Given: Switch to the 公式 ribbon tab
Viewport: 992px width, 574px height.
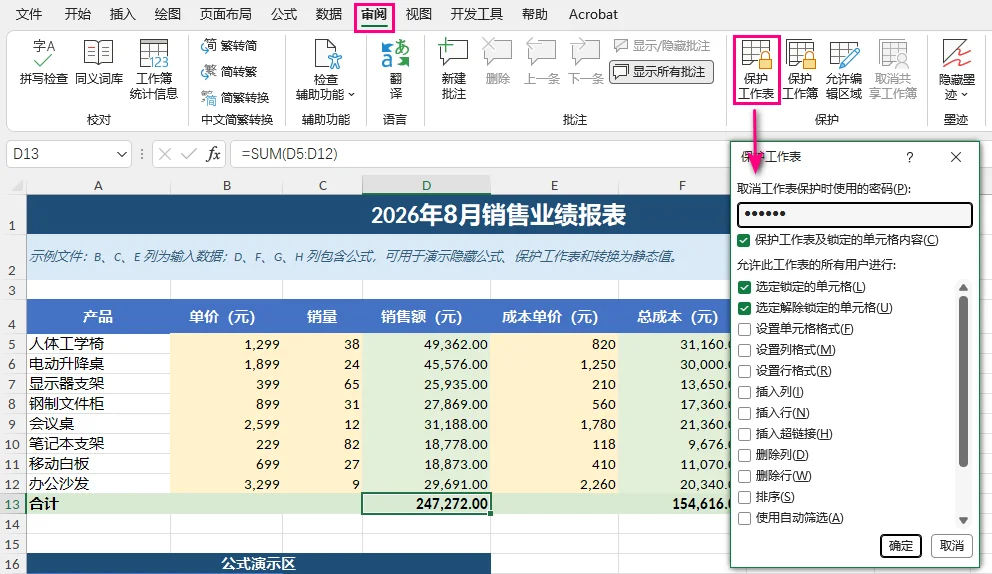Looking at the screenshot, I should (x=283, y=14).
